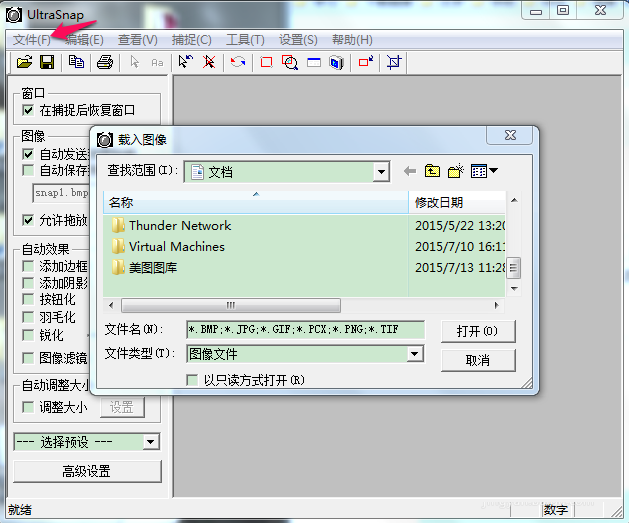Close the 载入图像 dialog
The width and height of the screenshot is (629, 523).
(x=510, y=135)
